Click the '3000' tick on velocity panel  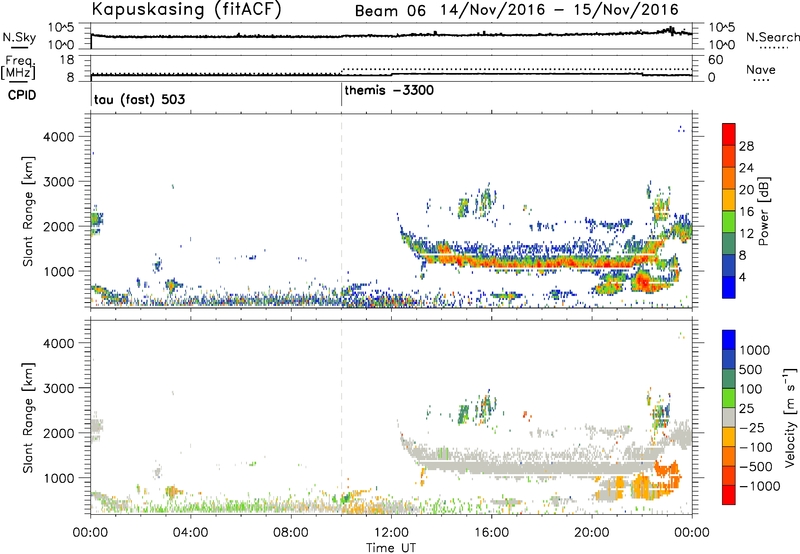[x=59, y=388]
